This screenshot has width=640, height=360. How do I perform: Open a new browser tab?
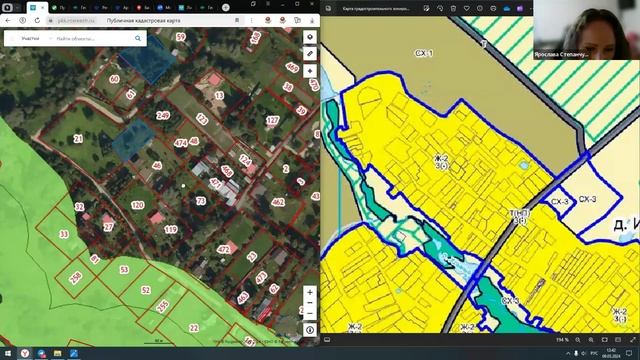(x=226, y=7)
